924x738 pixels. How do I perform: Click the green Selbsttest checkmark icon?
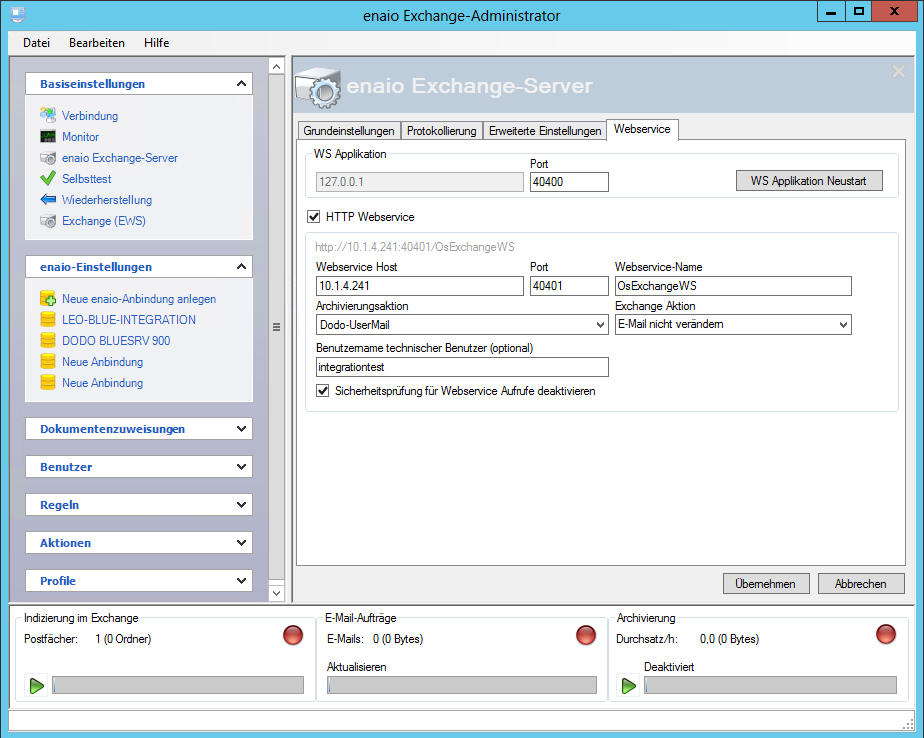[x=47, y=179]
